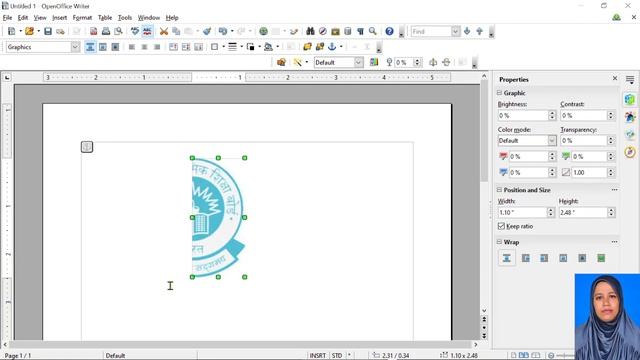The width and height of the screenshot is (640, 360).
Task: Flip graphic vertically icon
Action: click(446, 62)
